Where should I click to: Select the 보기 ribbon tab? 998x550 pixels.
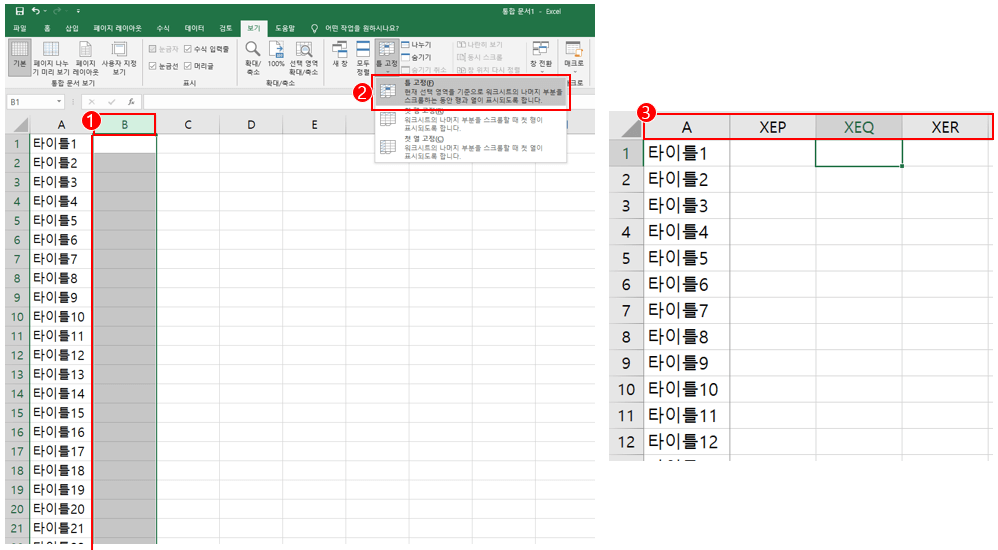[x=253, y=28]
